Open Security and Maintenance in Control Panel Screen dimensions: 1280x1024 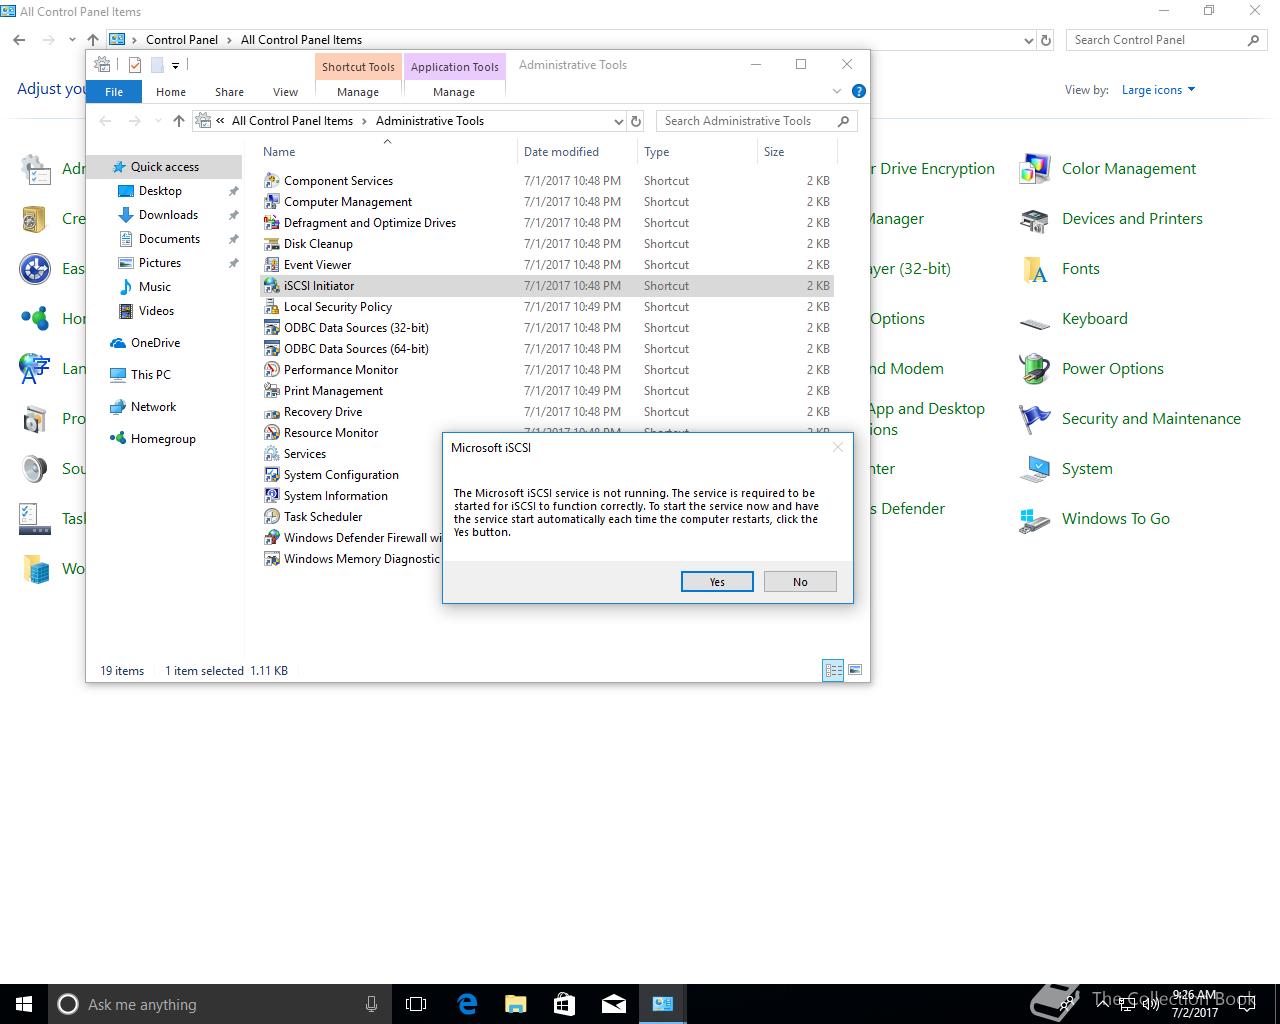(x=1130, y=419)
